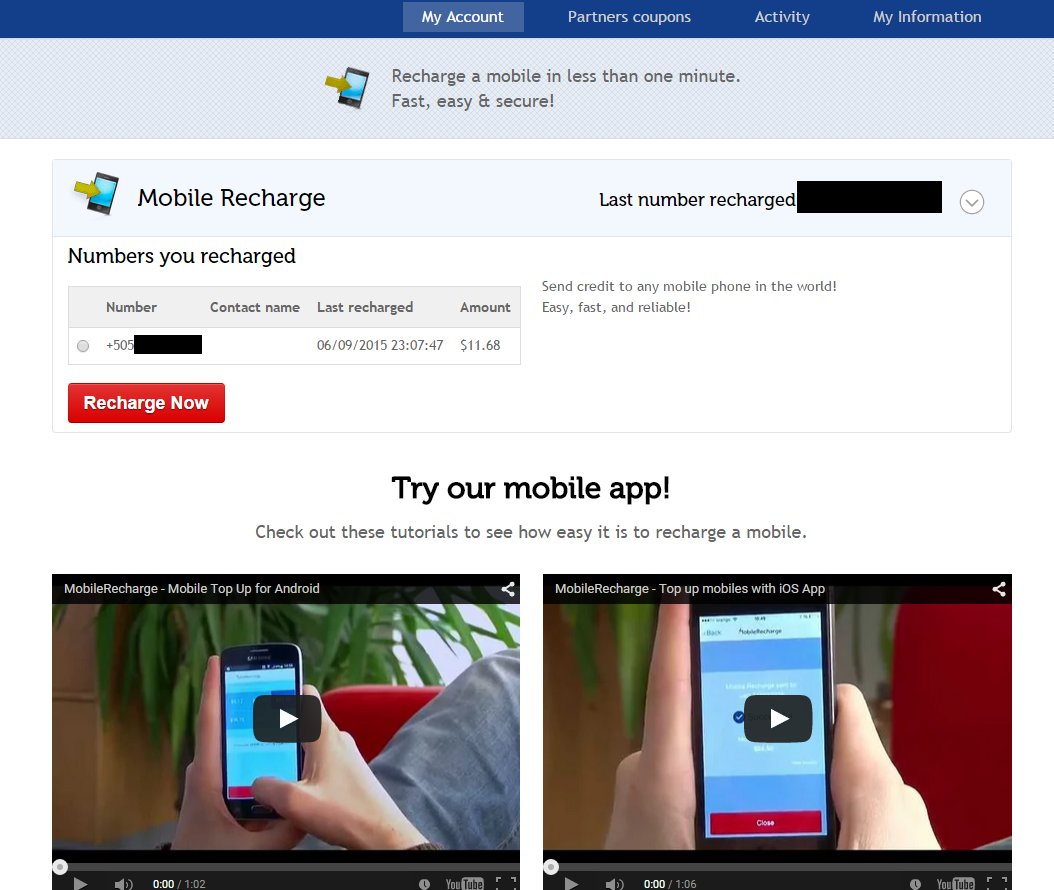Enter fullscreen on the Android video
1054x890 pixels.
(507, 883)
